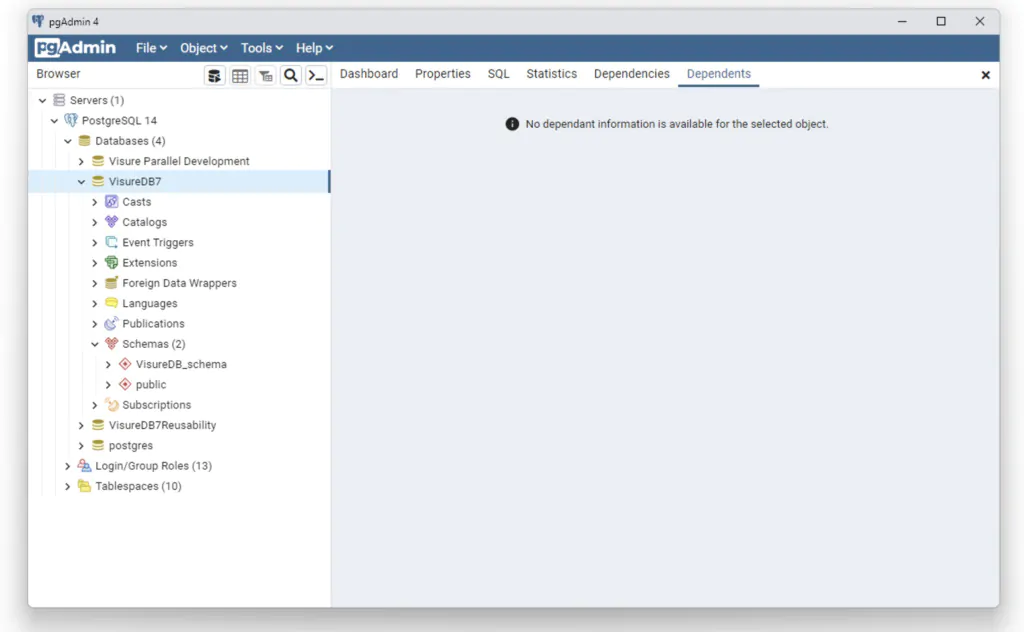Image resolution: width=1024 pixels, height=632 pixels.
Task: Select the postgres database label
Action: (131, 445)
